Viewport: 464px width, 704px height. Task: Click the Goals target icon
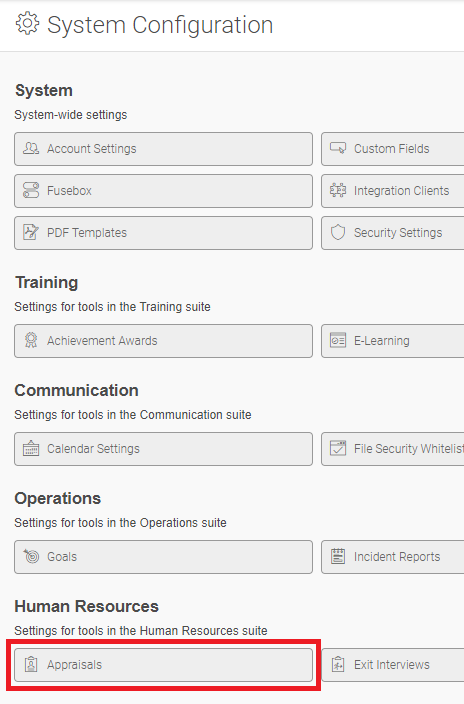point(31,556)
